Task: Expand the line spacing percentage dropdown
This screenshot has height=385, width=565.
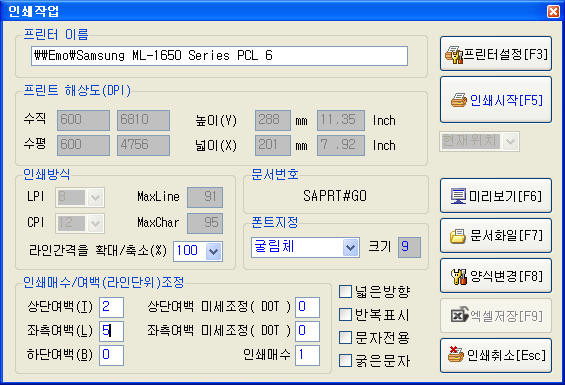Action: 214,251
